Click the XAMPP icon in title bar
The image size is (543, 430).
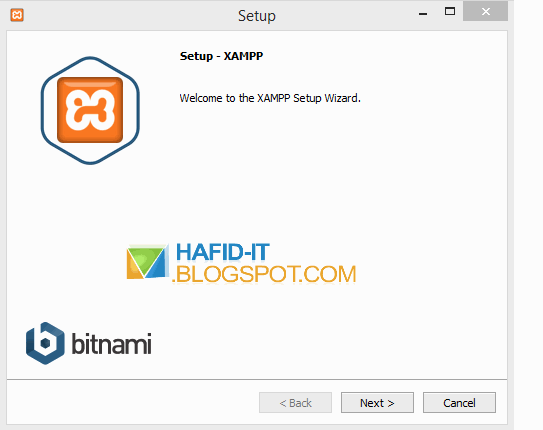17,15
